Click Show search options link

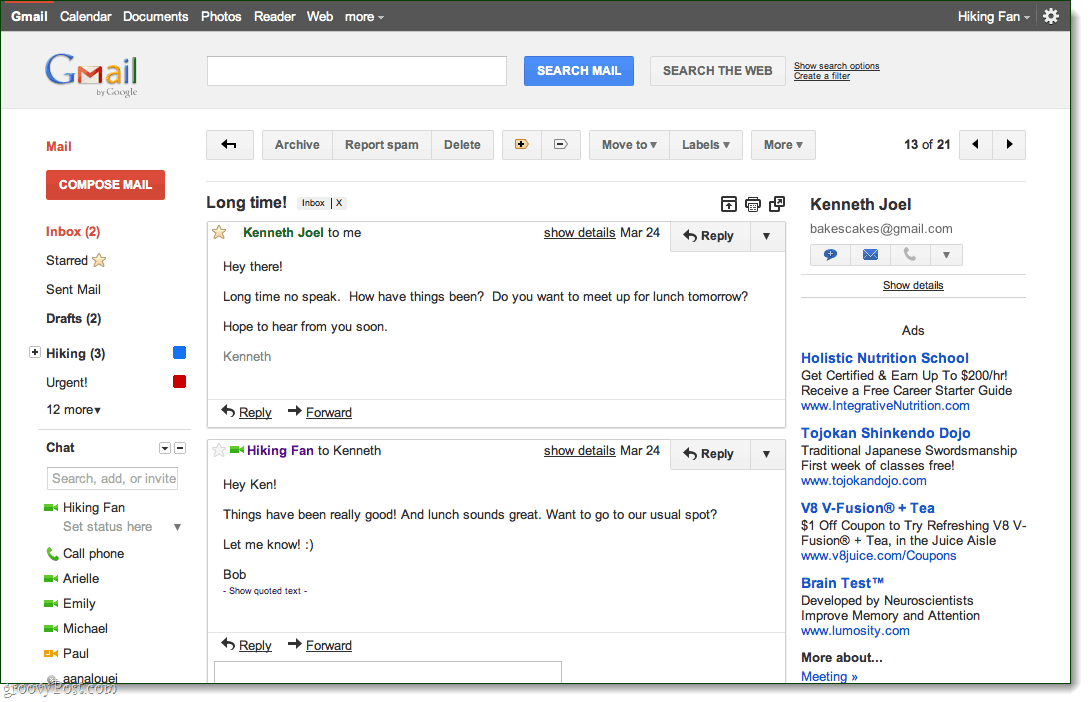click(x=837, y=66)
